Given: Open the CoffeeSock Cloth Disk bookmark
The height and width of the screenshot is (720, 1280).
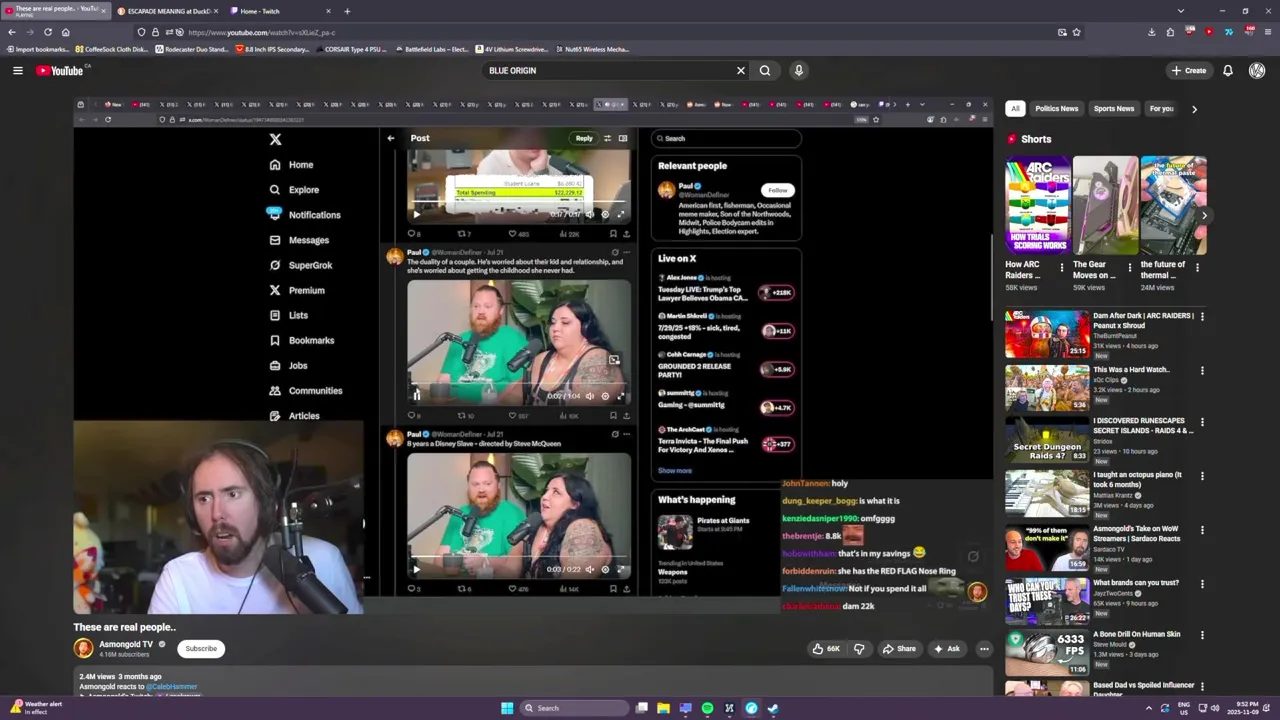Looking at the screenshot, I should pyautogui.click(x=112, y=49).
